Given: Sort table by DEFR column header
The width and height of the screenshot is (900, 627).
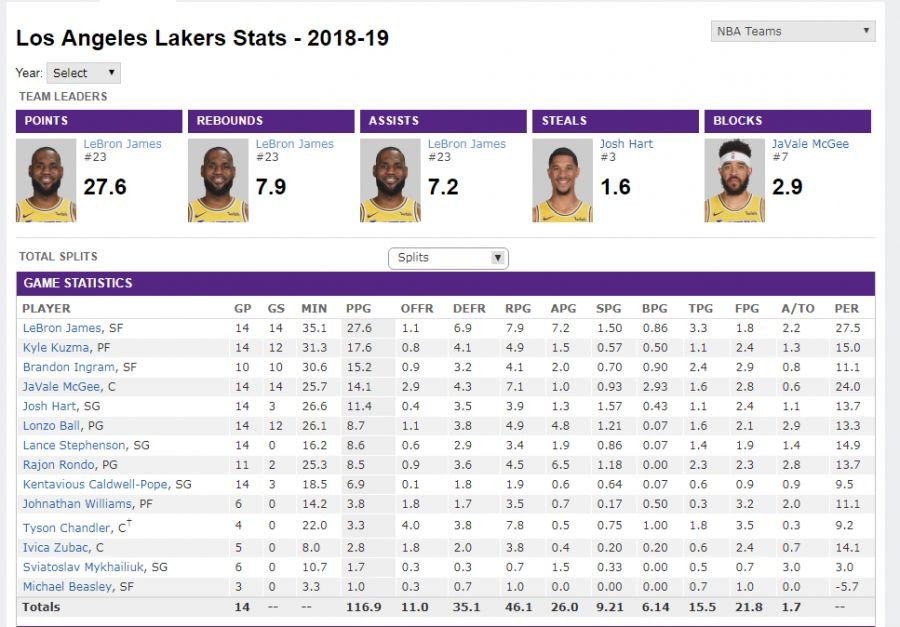Looking at the screenshot, I should click(x=469, y=308).
